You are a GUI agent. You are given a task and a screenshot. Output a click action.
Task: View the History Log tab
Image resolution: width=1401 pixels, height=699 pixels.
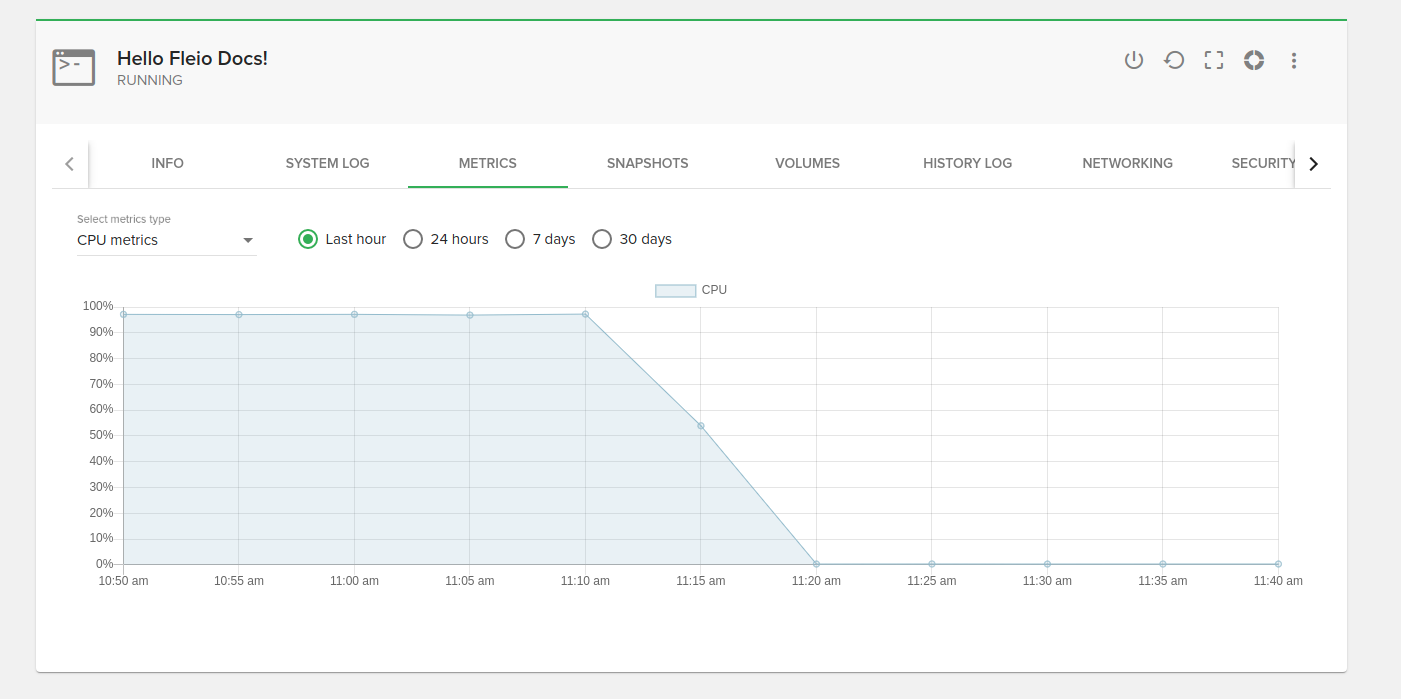(x=968, y=163)
